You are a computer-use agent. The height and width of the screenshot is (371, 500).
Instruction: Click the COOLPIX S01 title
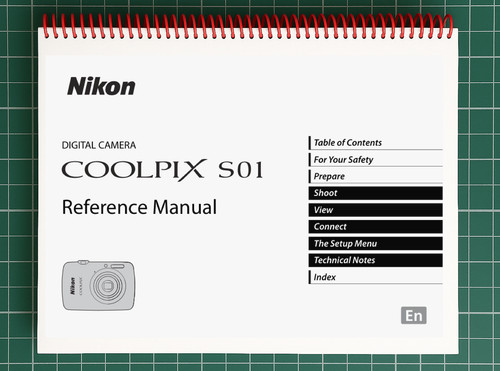[x=163, y=170]
